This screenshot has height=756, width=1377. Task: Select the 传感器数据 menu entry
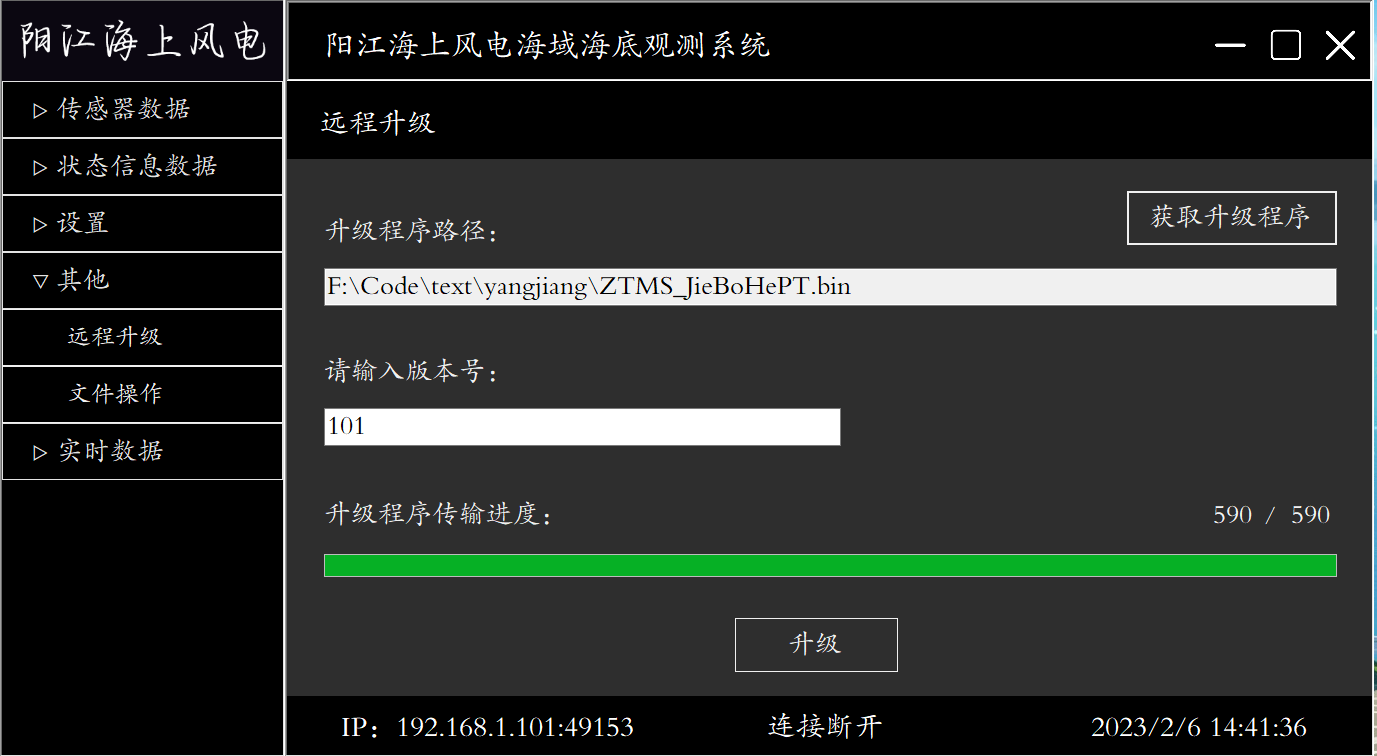coord(142,110)
